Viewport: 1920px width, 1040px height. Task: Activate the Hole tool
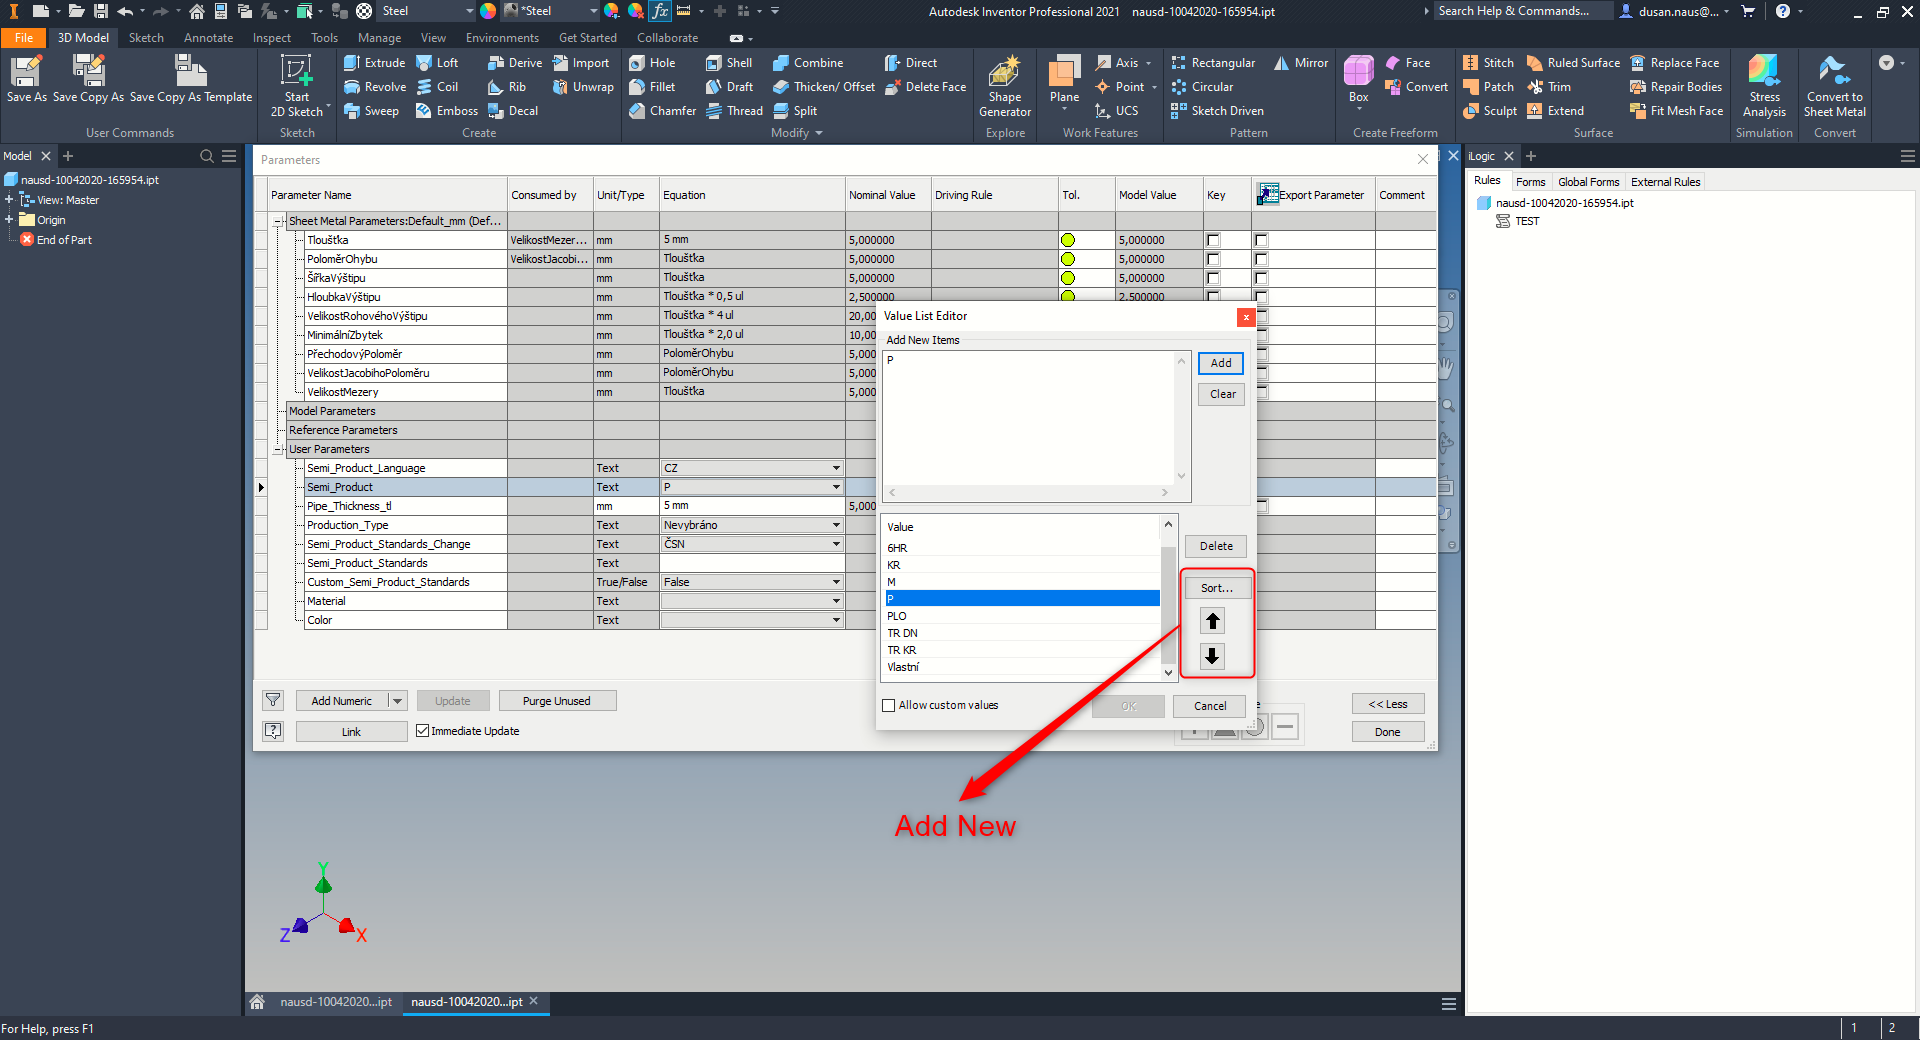655,62
